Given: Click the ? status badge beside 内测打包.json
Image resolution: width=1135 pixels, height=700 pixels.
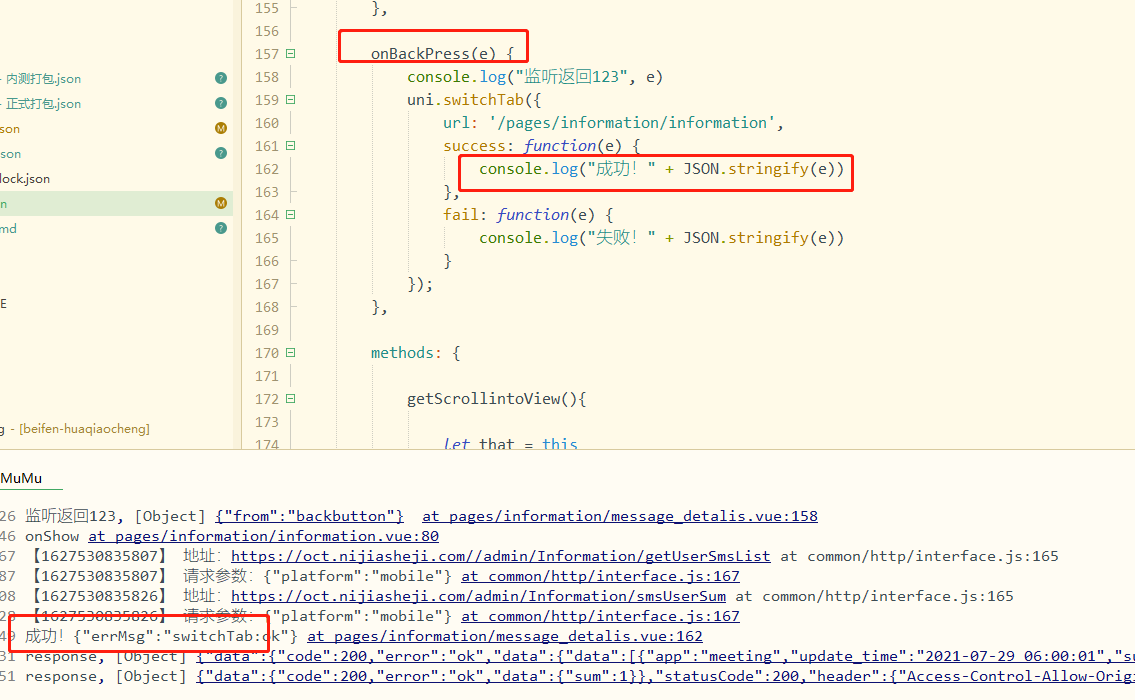Looking at the screenshot, I should (221, 78).
